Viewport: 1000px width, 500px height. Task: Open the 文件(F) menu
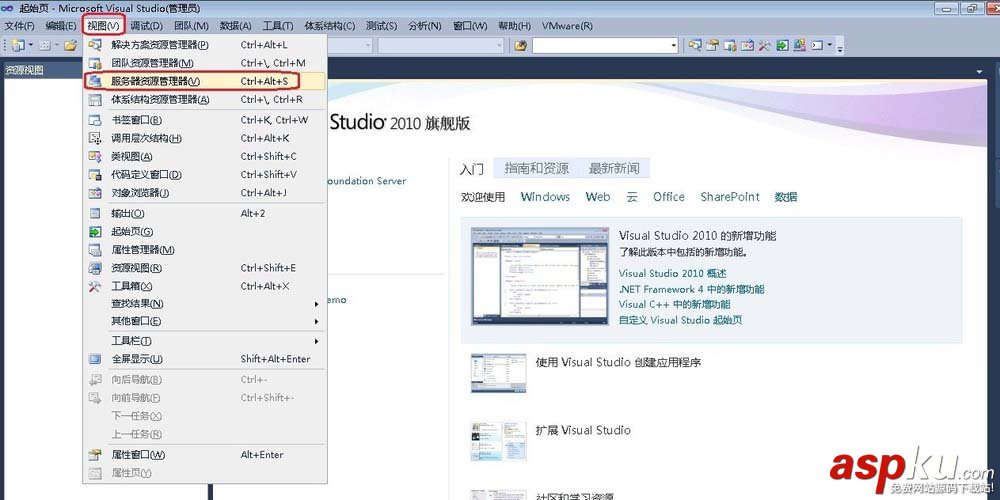(19, 26)
